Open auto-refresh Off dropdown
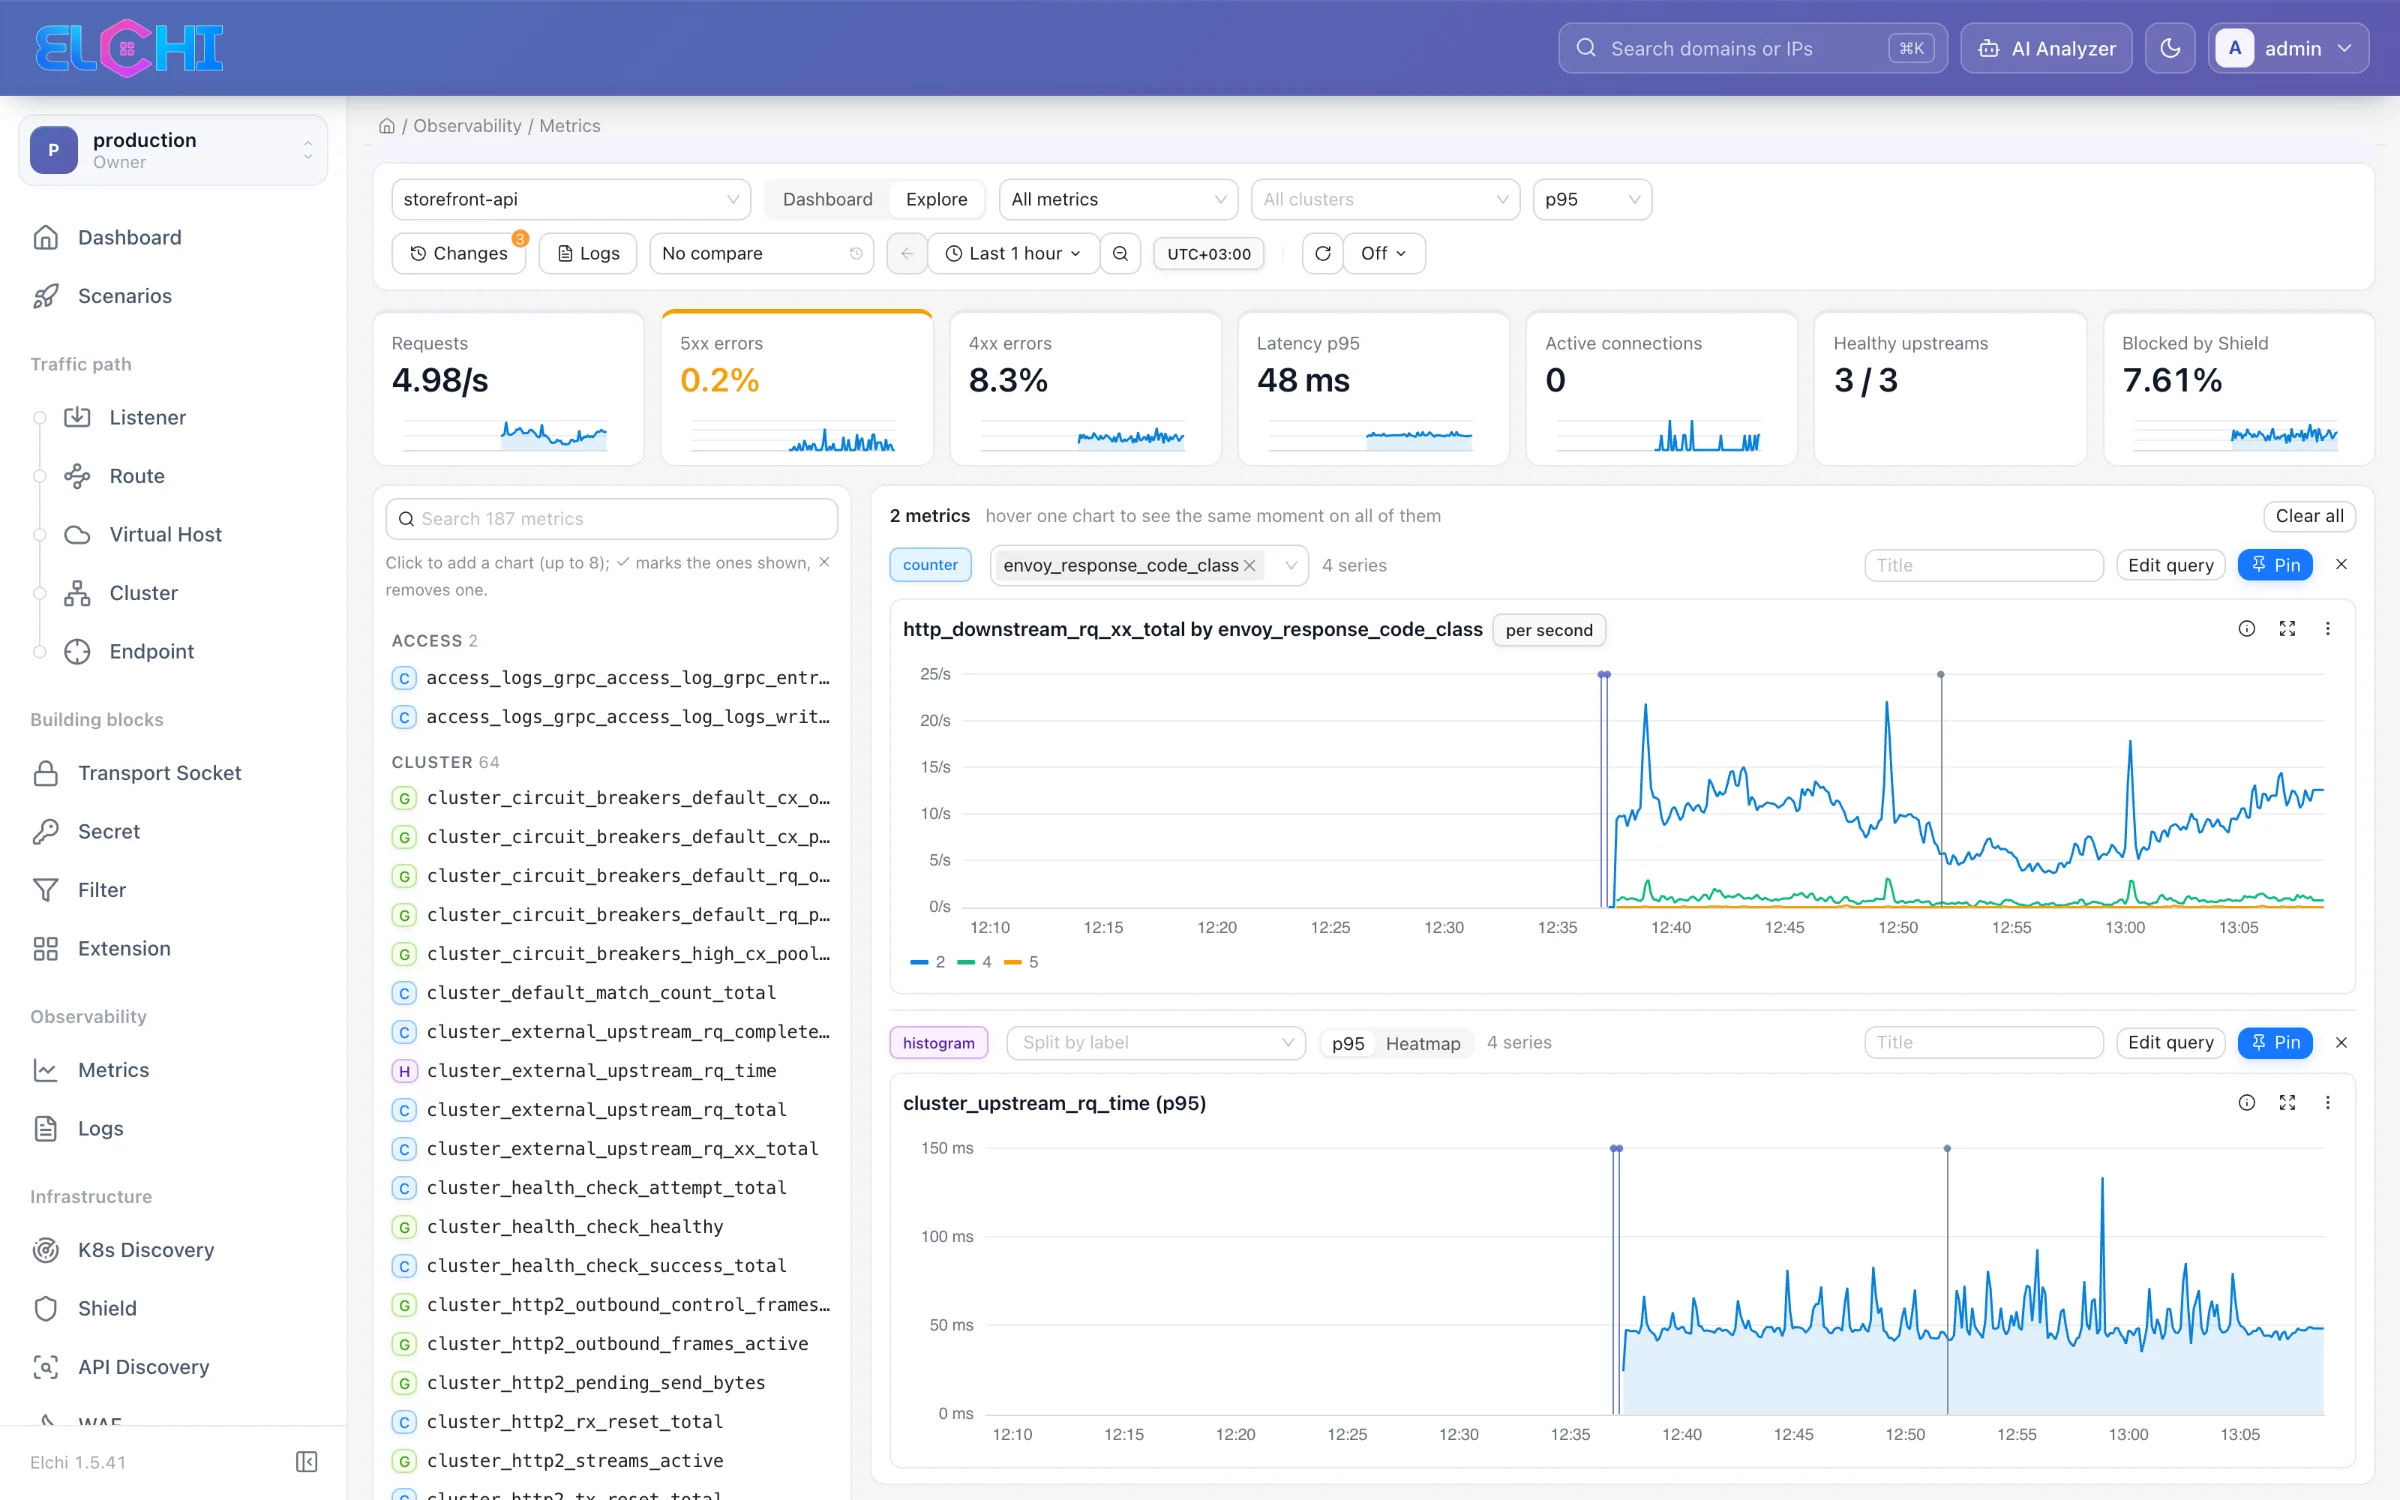2400x1500 pixels. (1384, 253)
